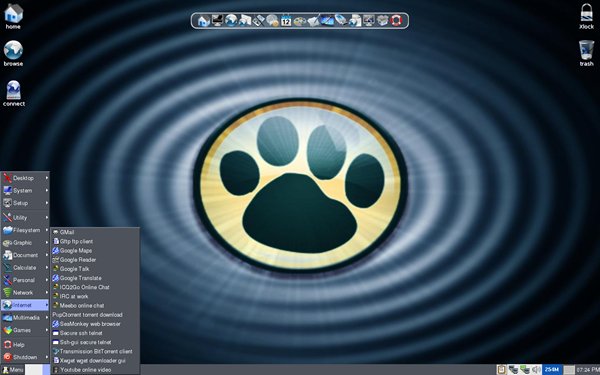Viewport: 600px width, 375px height.
Task: Click the volume speaker tray icon
Action: 536,370
